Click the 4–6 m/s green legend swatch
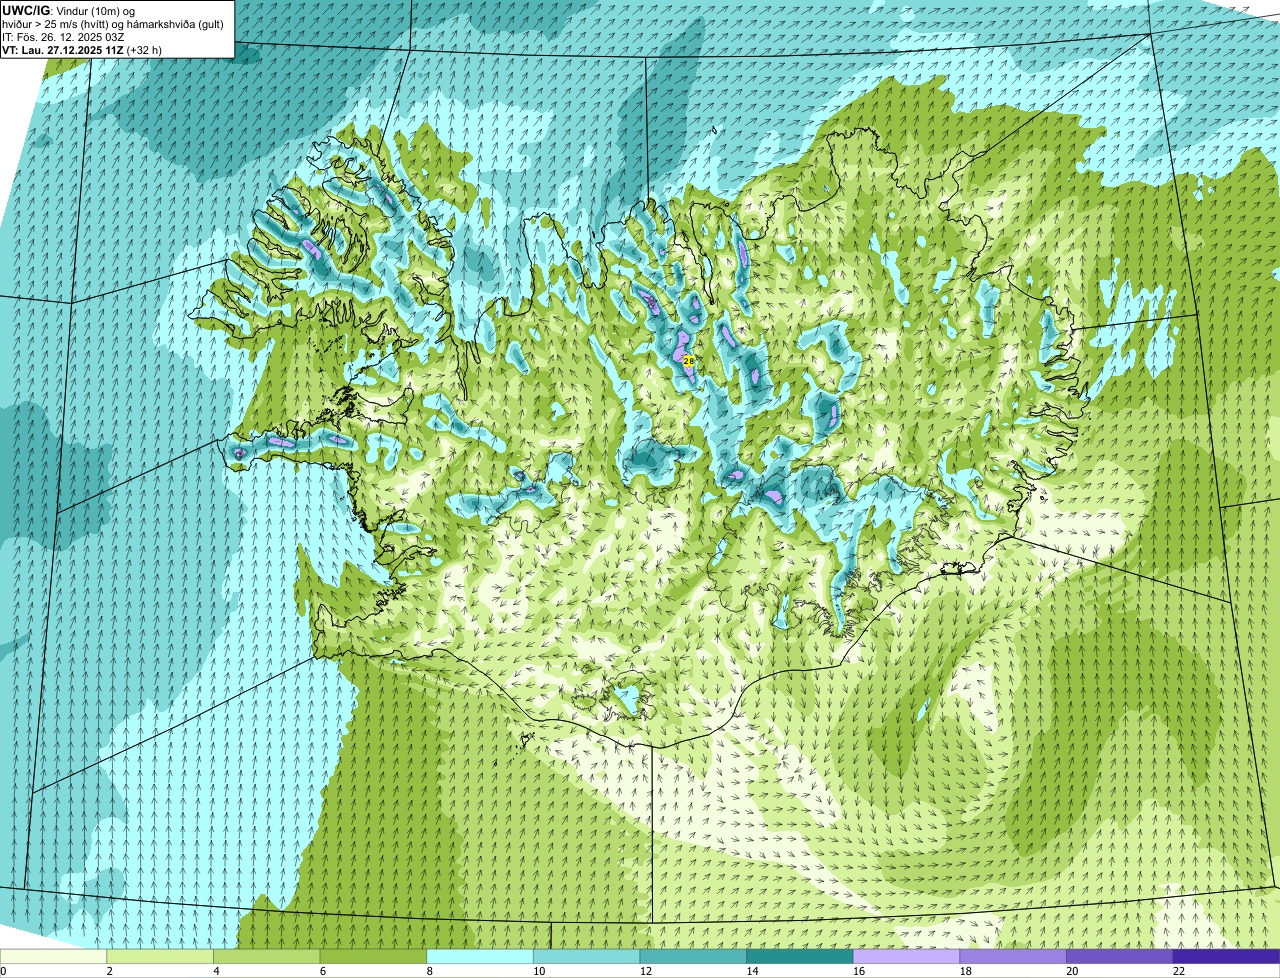Image resolution: width=1280 pixels, height=978 pixels. pyautogui.click(x=266, y=956)
